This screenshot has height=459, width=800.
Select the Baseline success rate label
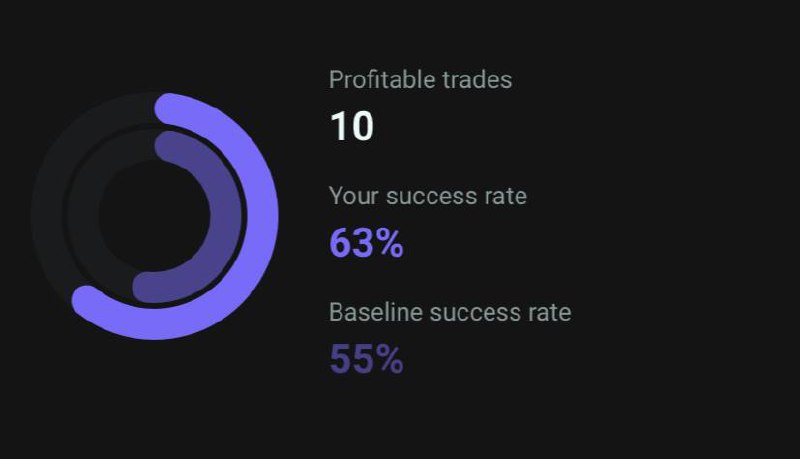click(450, 312)
